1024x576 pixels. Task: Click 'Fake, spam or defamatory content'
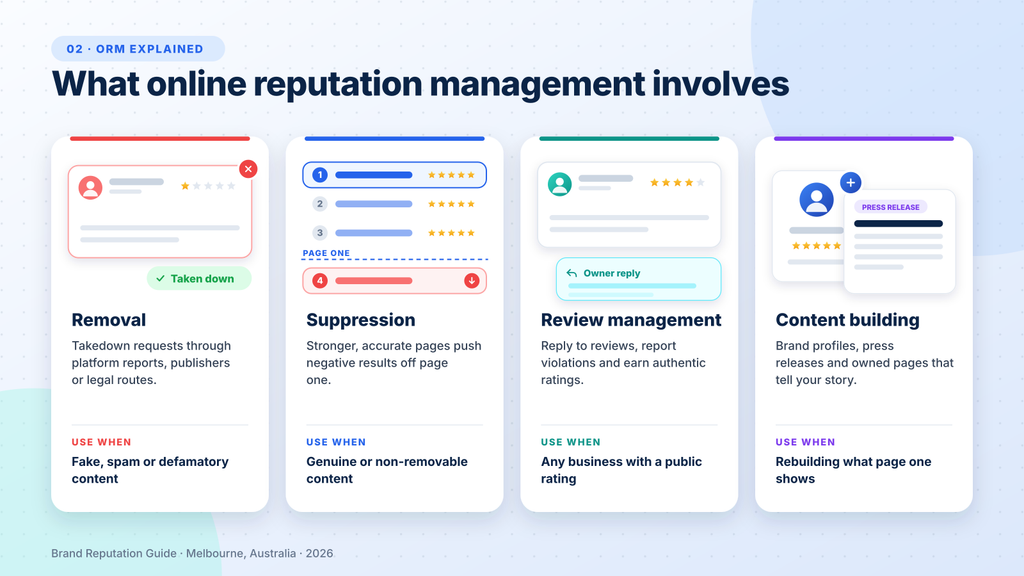pyautogui.click(x=150, y=470)
